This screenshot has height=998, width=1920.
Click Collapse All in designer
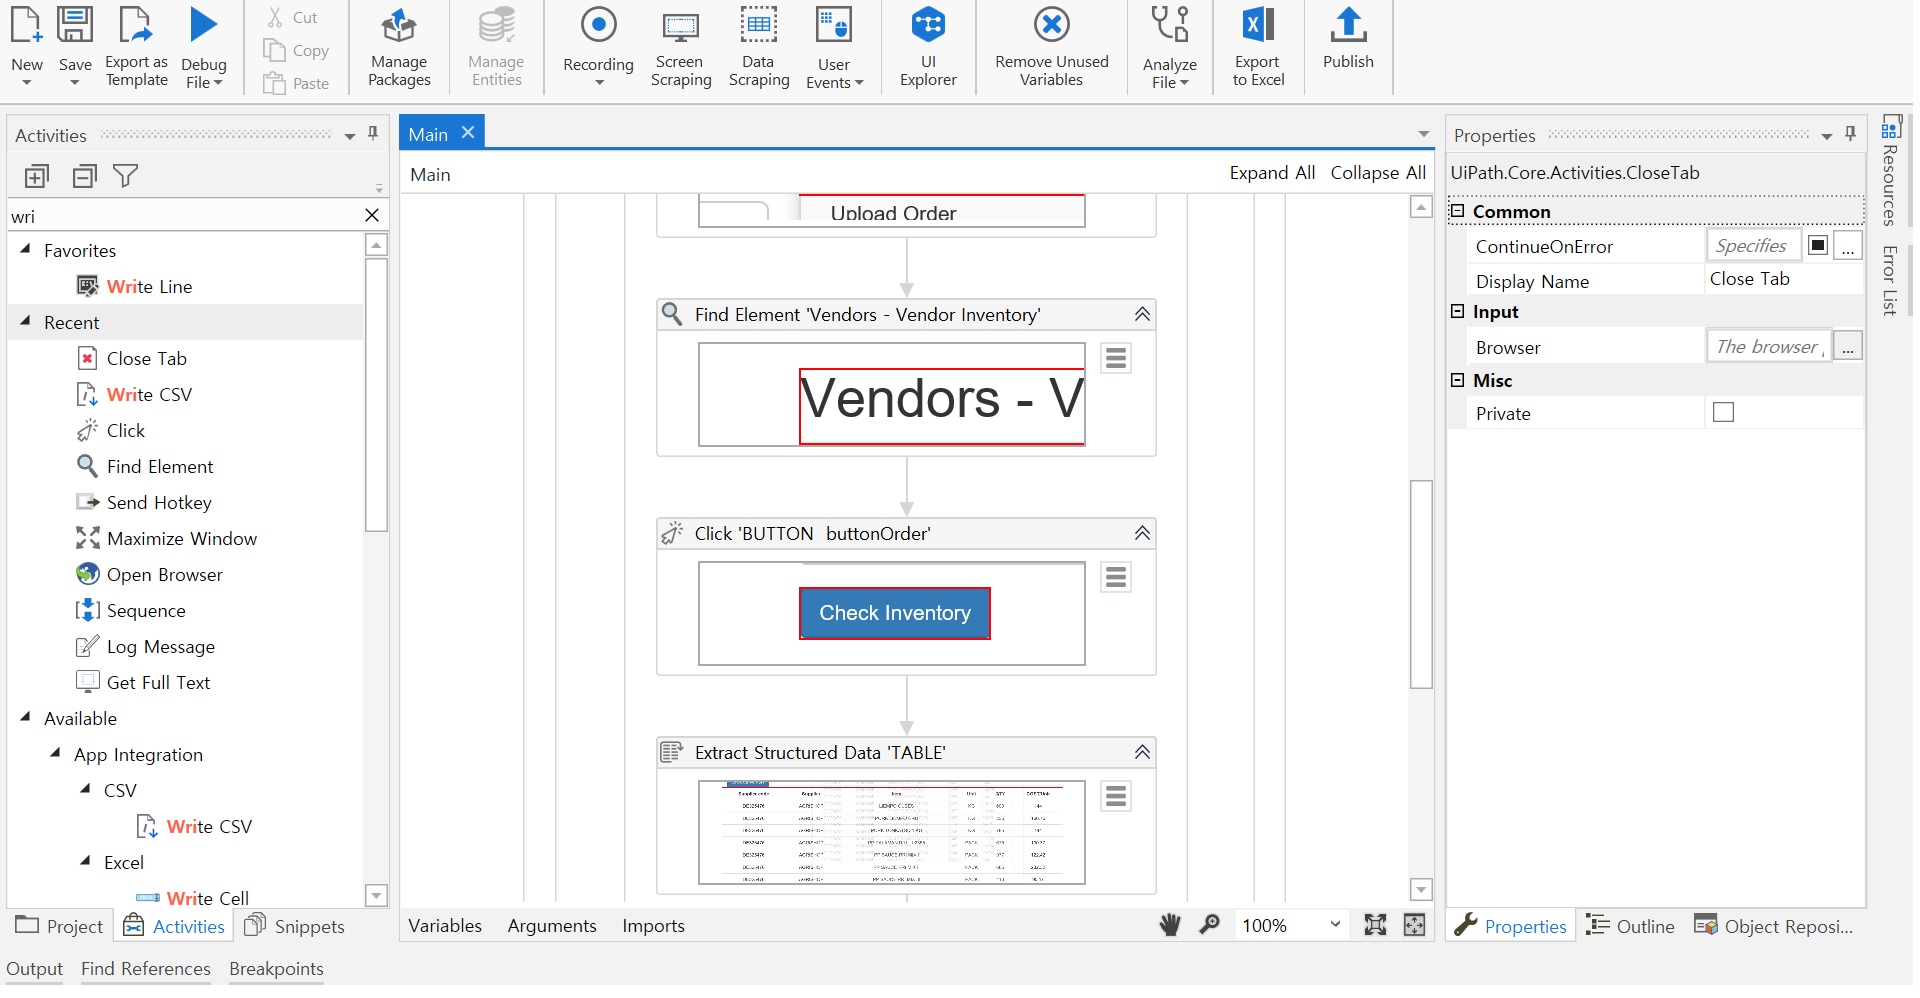1378,172
